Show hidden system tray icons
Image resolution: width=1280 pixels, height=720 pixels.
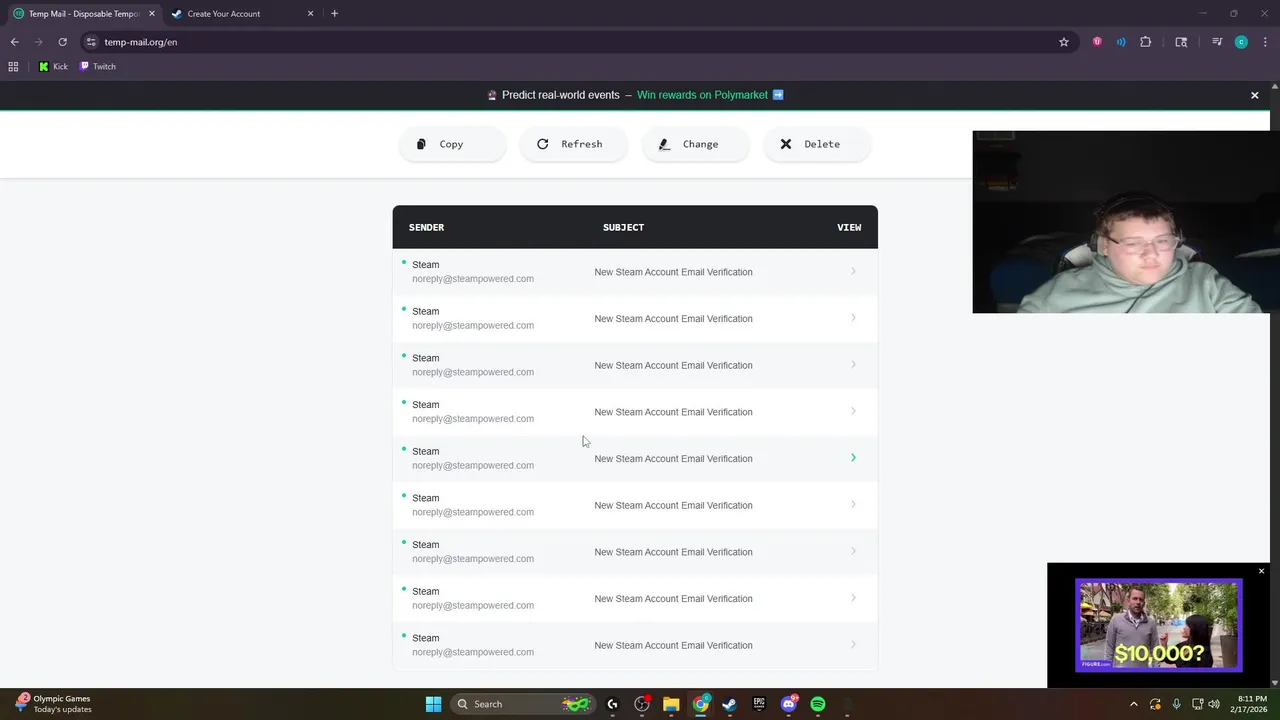click(1133, 704)
